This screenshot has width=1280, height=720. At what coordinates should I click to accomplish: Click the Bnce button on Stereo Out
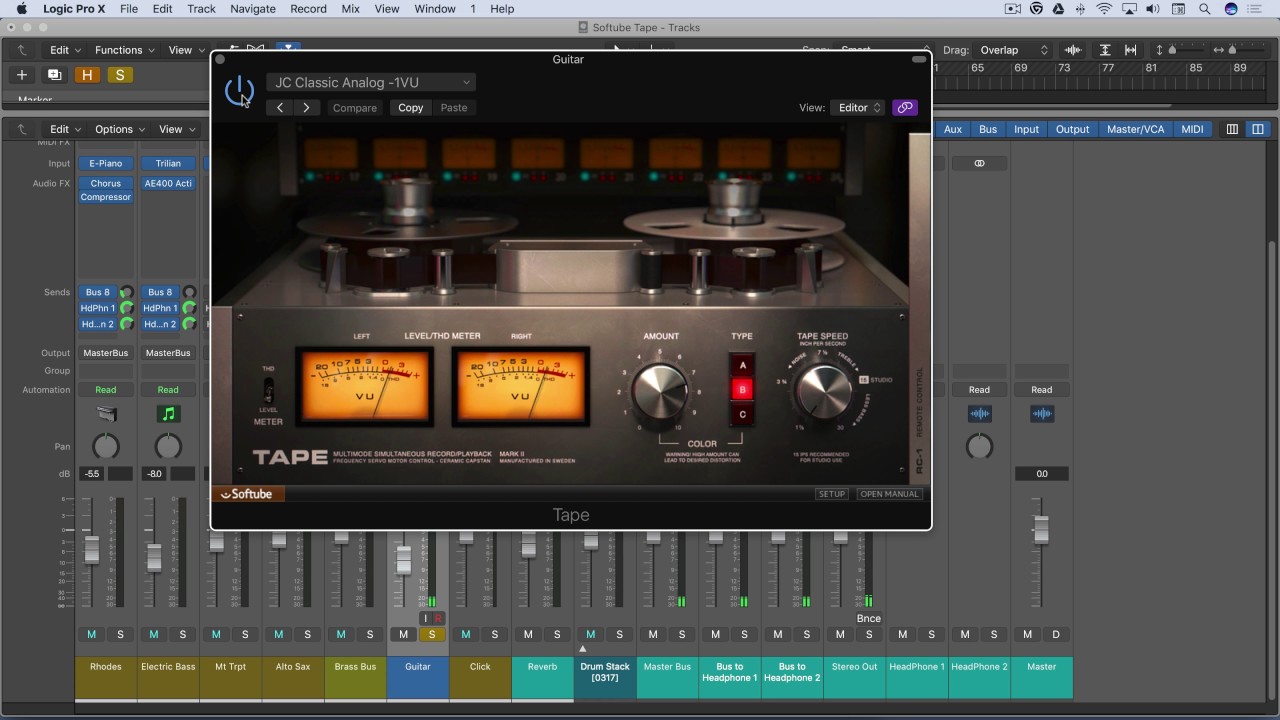pyautogui.click(x=868, y=618)
